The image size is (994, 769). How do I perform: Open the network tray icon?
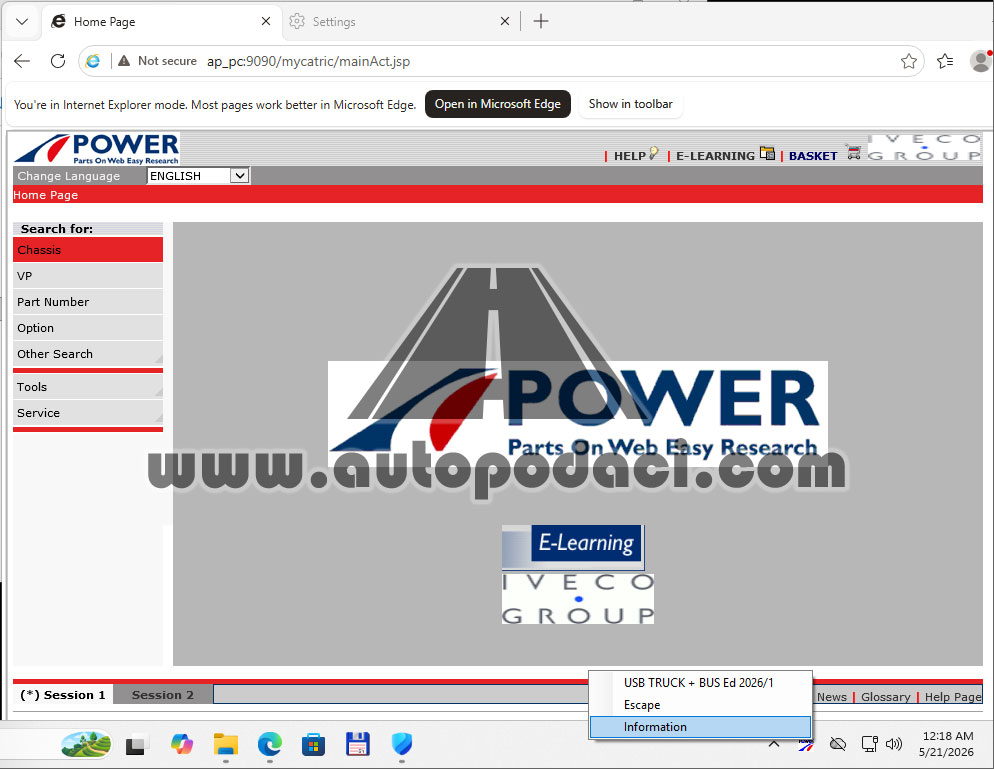869,744
